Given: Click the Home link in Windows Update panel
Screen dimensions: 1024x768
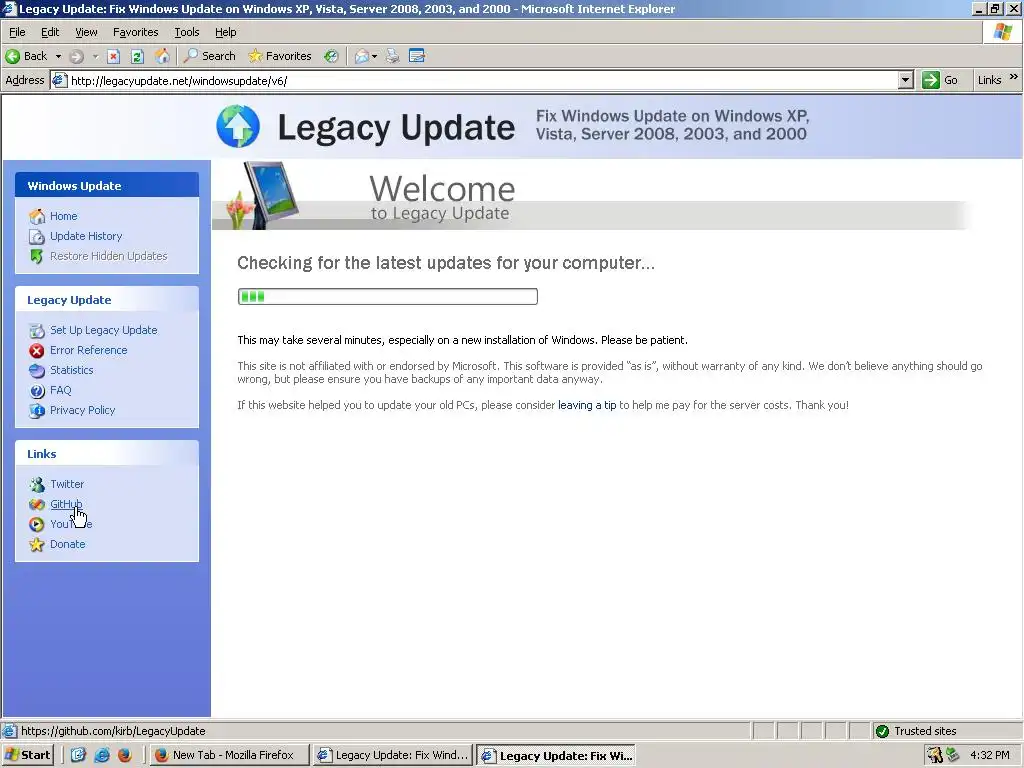Looking at the screenshot, I should click(x=64, y=216).
